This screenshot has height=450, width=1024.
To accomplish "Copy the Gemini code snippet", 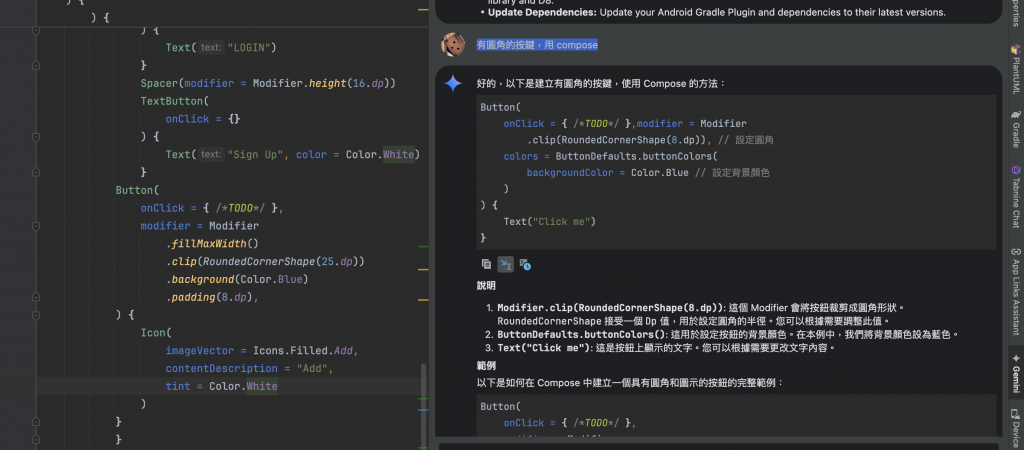I will [x=487, y=265].
